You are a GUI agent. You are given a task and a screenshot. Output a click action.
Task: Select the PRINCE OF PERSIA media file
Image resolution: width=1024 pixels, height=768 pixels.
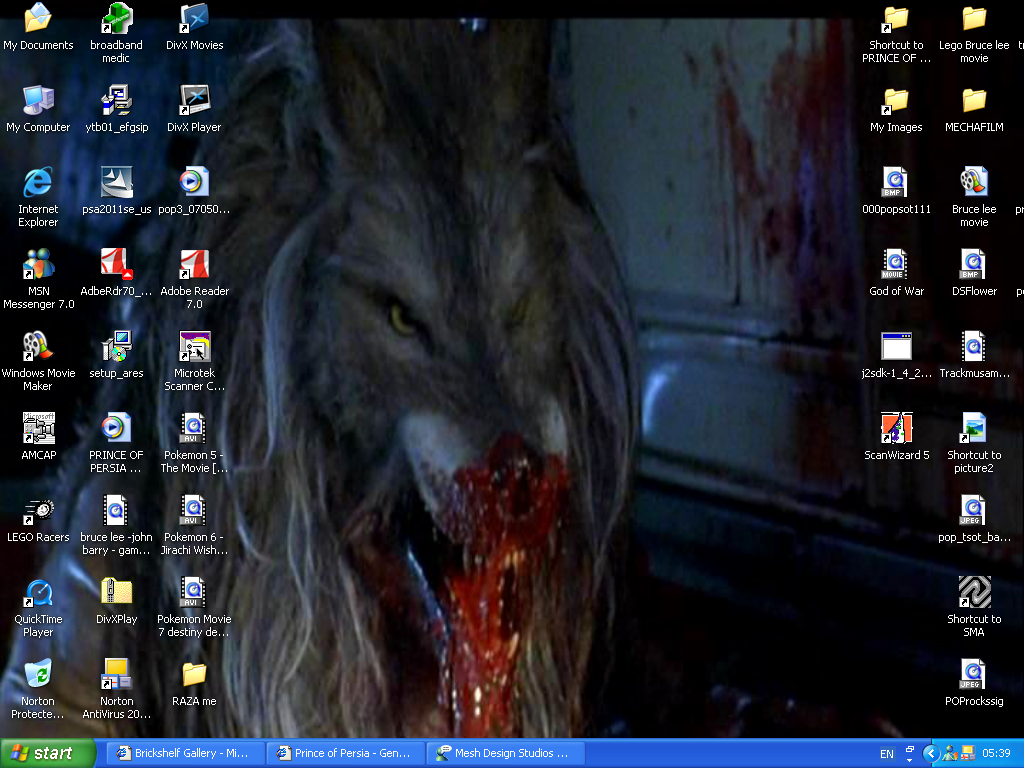click(x=116, y=428)
